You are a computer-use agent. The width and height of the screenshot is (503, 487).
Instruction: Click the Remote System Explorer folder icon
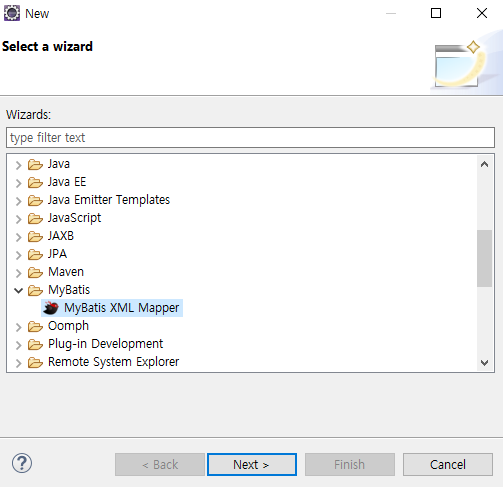pos(35,362)
